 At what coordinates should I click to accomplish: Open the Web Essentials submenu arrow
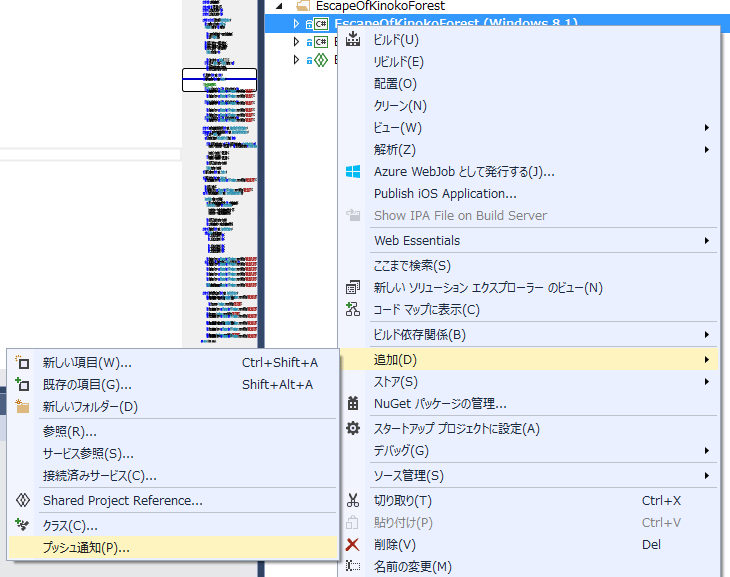[x=707, y=240]
